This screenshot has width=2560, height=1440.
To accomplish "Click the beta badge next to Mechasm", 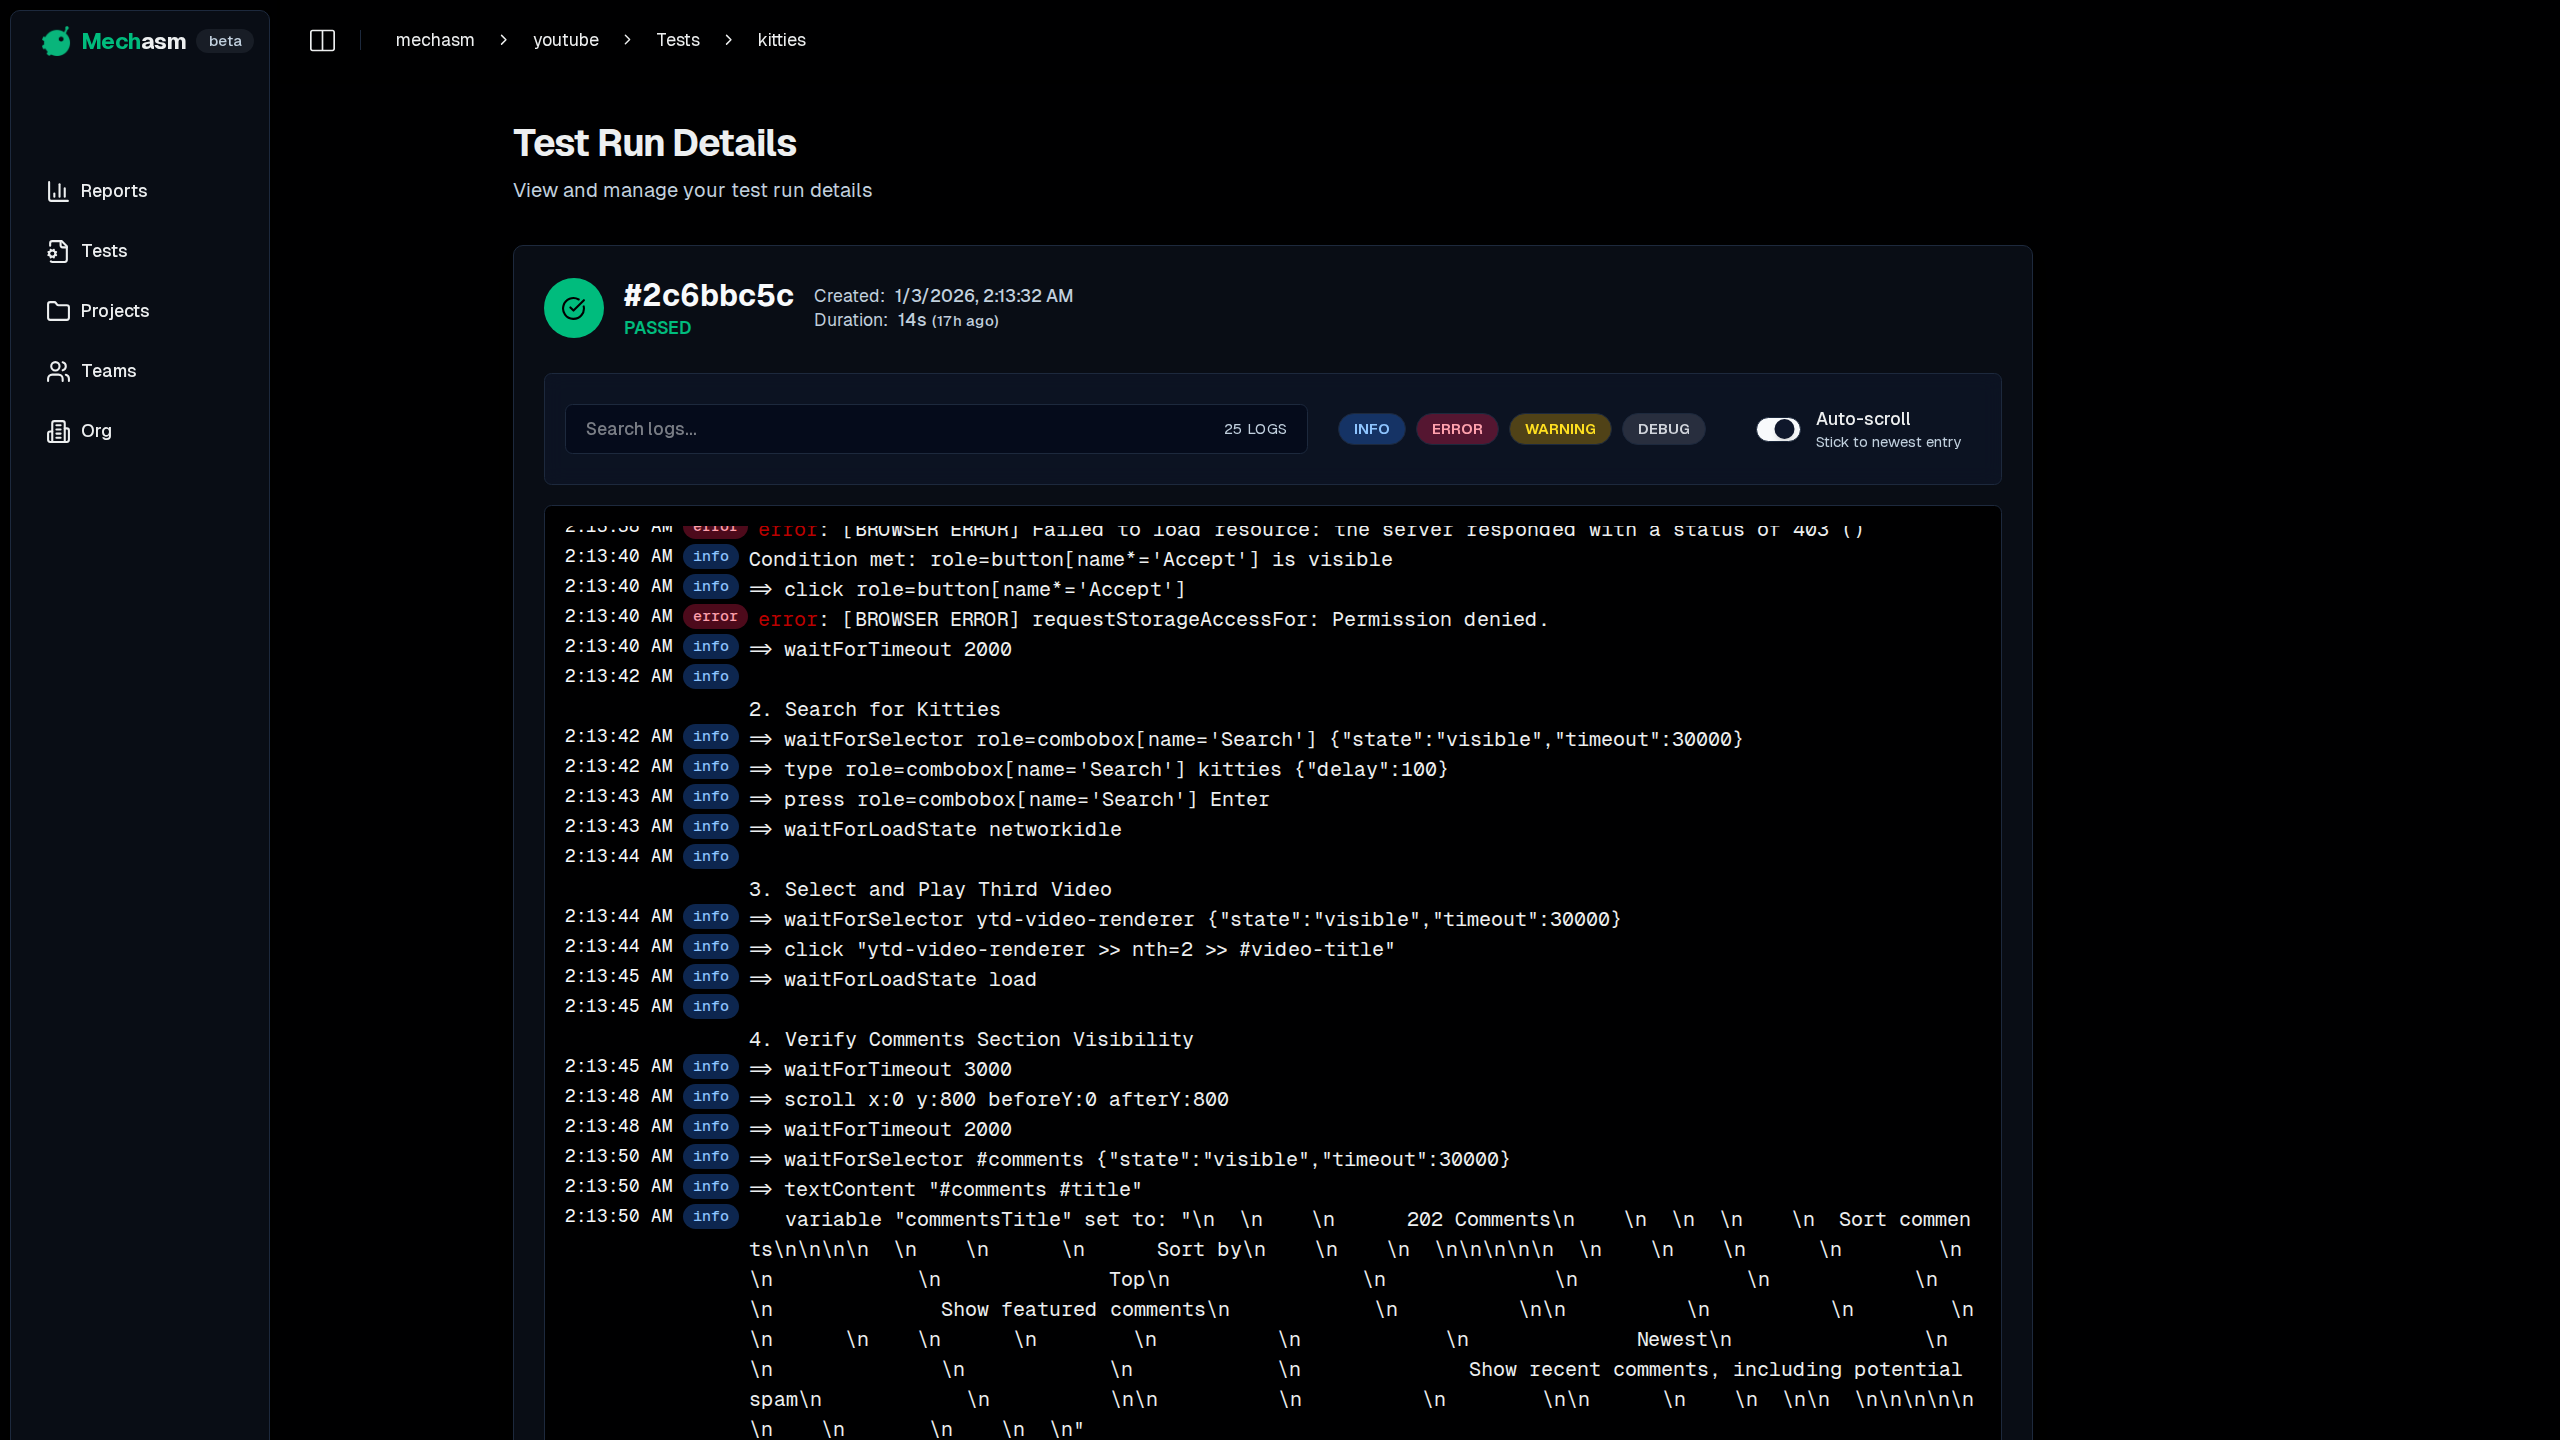I will pyautogui.click(x=224, y=40).
